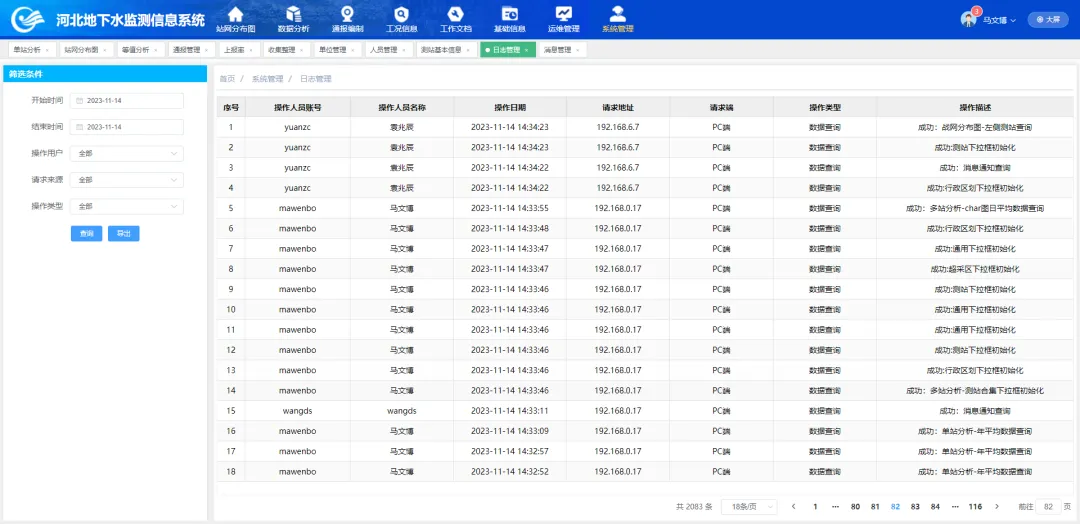This screenshot has width=1080, height=524.
Task: Switch to 大屏 display mode
Action: [x=1047, y=19]
